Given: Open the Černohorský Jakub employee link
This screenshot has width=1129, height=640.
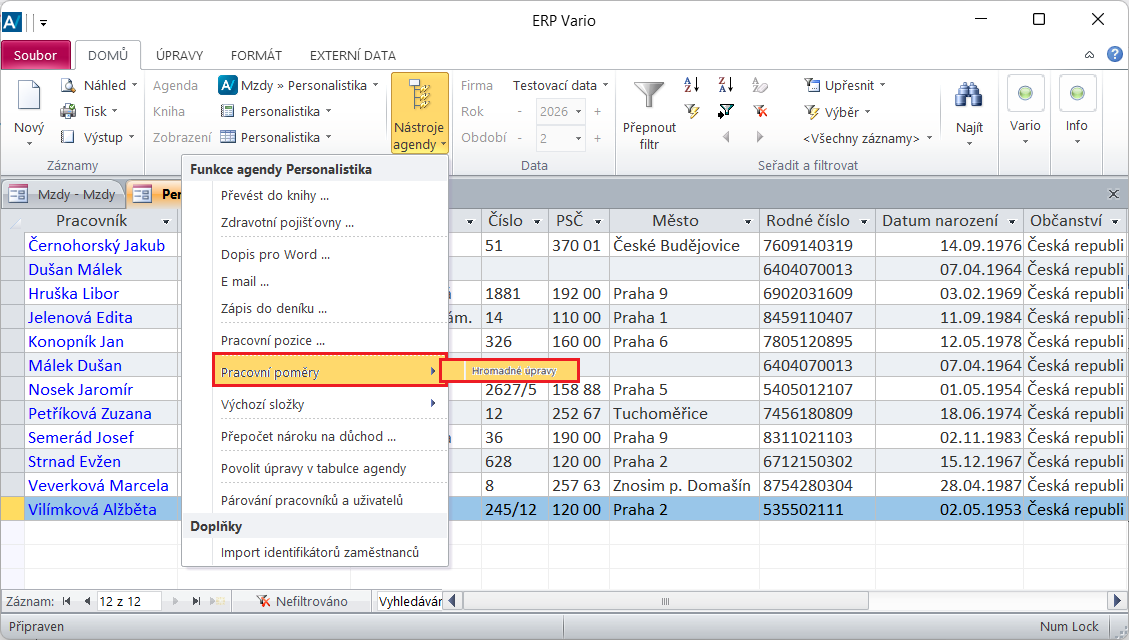Looking at the screenshot, I should pyautogui.click(x=96, y=245).
